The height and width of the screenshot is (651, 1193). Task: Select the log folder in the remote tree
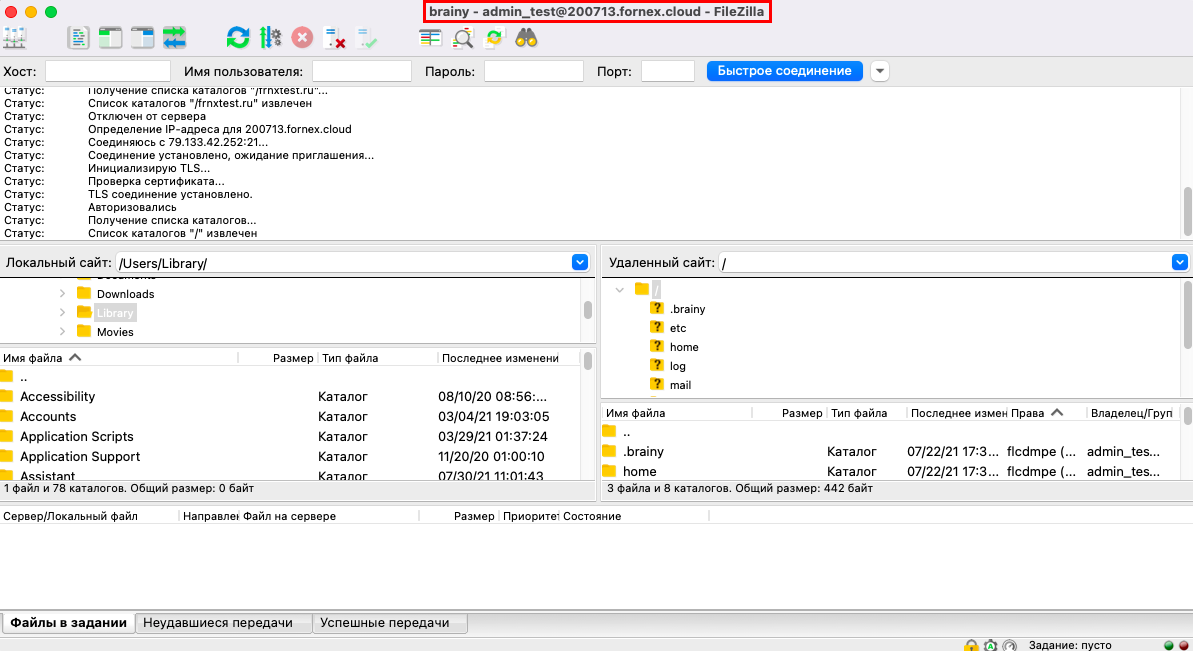677,366
